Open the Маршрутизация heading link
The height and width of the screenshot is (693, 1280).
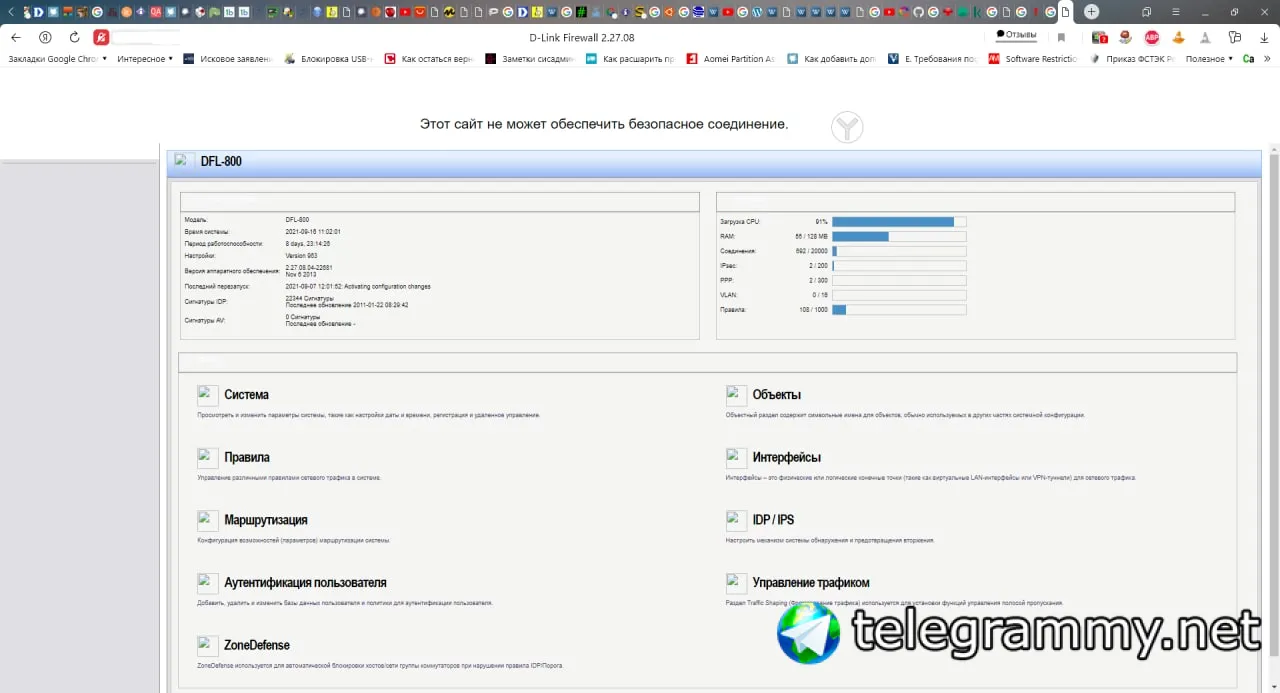(266, 520)
